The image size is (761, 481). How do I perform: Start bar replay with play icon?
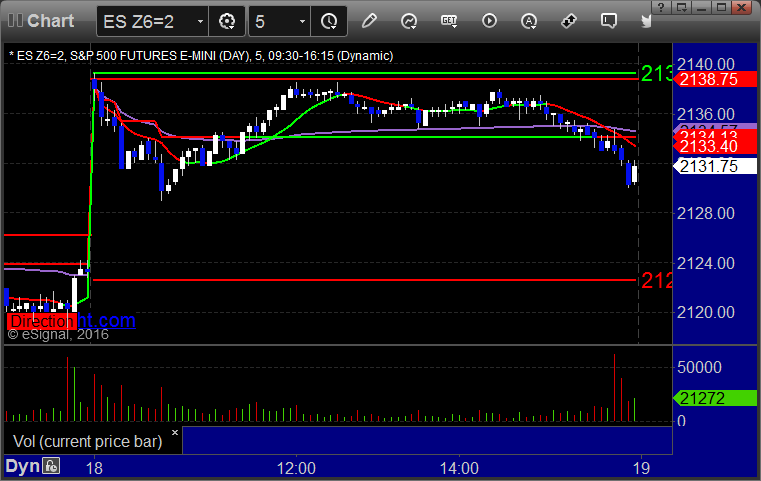tap(489, 21)
